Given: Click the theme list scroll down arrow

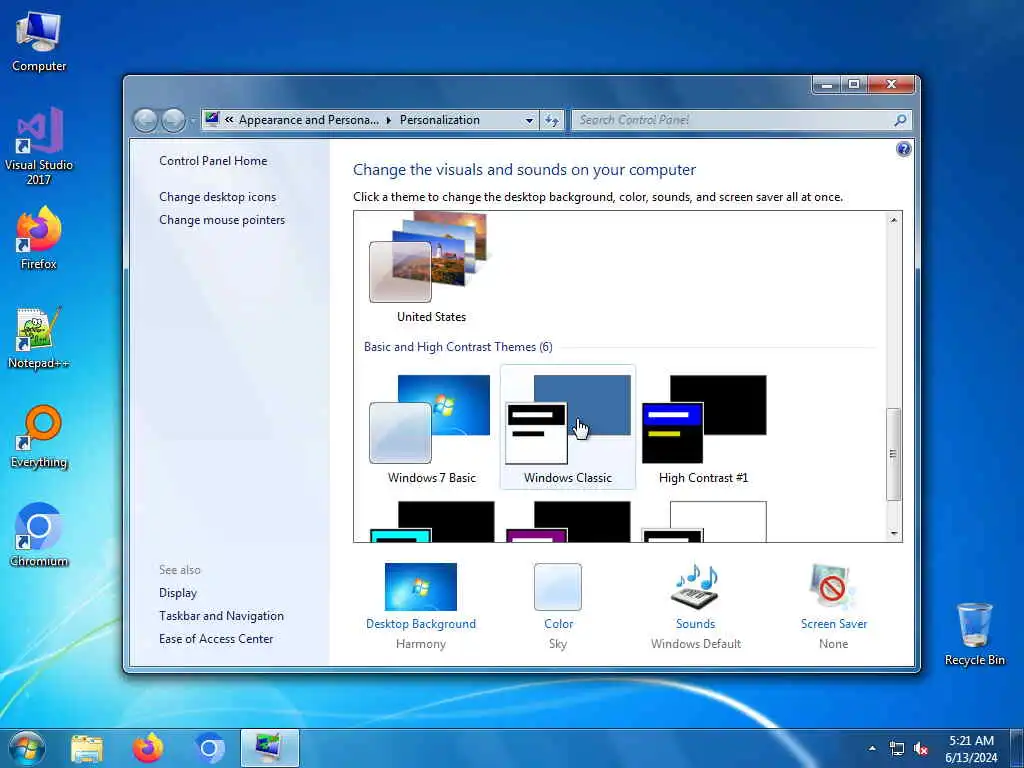Looking at the screenshot, I should pos(894,534).
